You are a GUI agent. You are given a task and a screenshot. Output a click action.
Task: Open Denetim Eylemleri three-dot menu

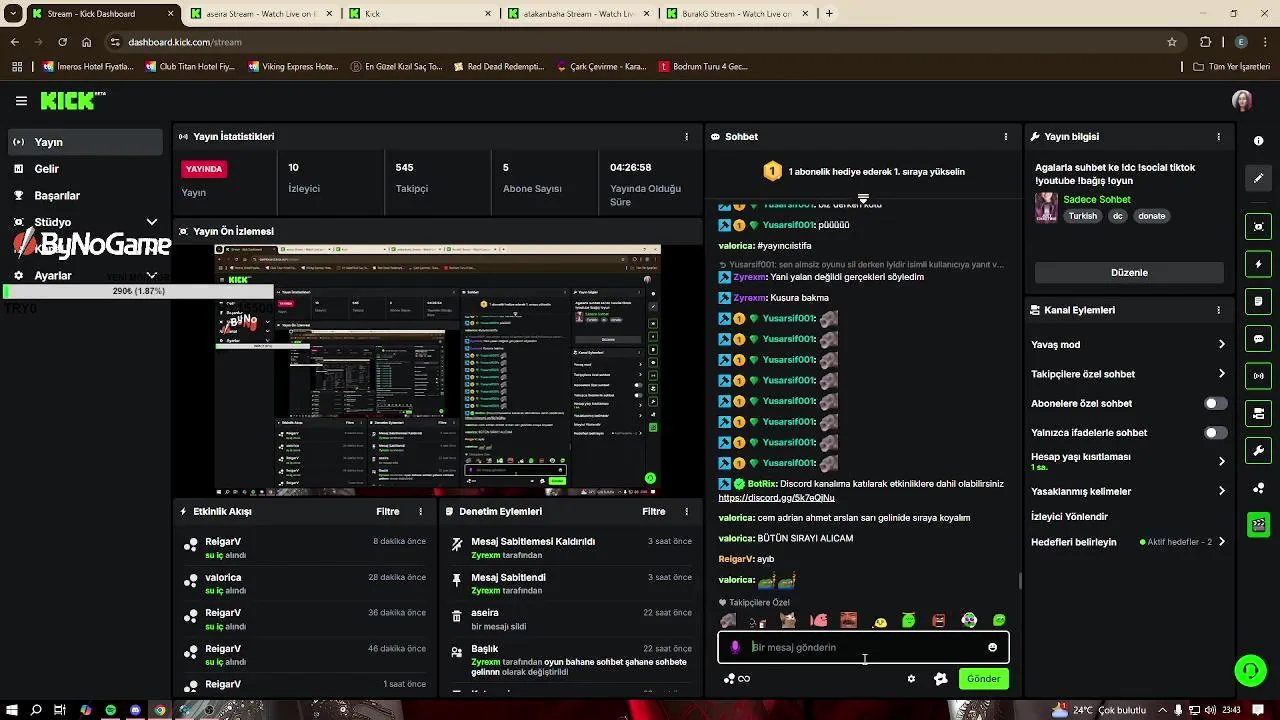tap(686, 511)
